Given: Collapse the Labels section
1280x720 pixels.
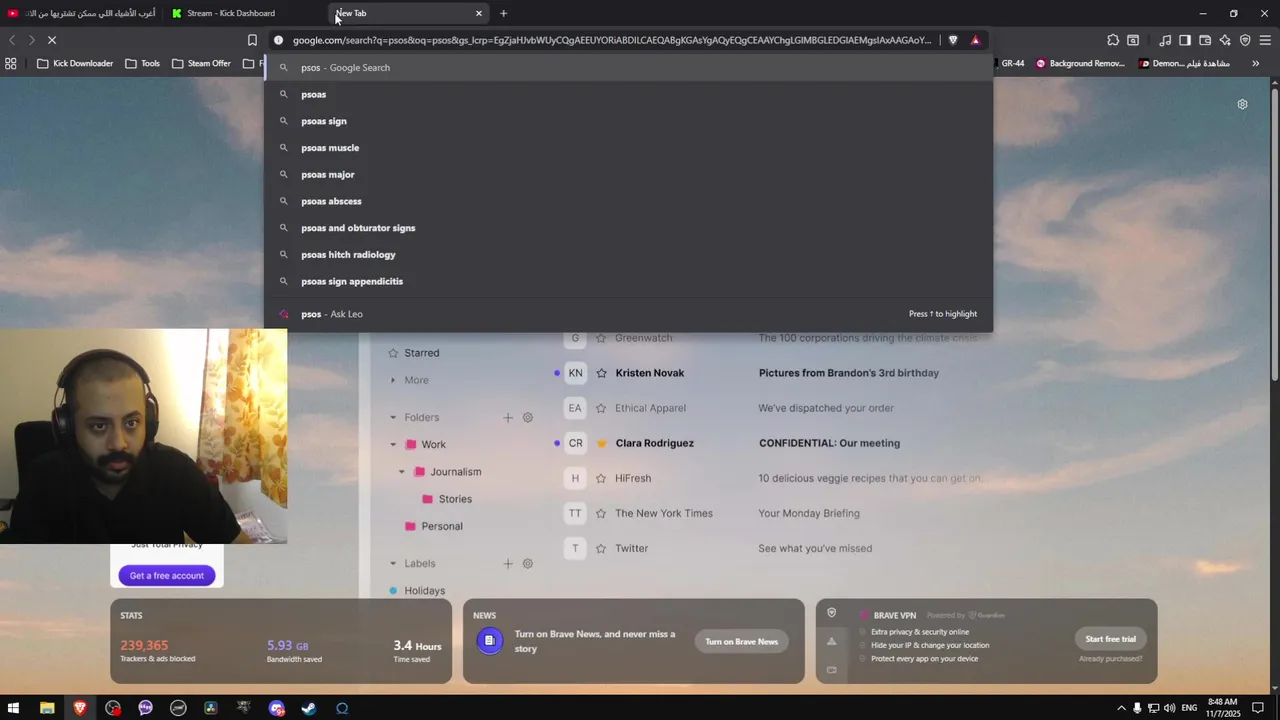Looking at the screenshot, I should [x=393, y=564].
